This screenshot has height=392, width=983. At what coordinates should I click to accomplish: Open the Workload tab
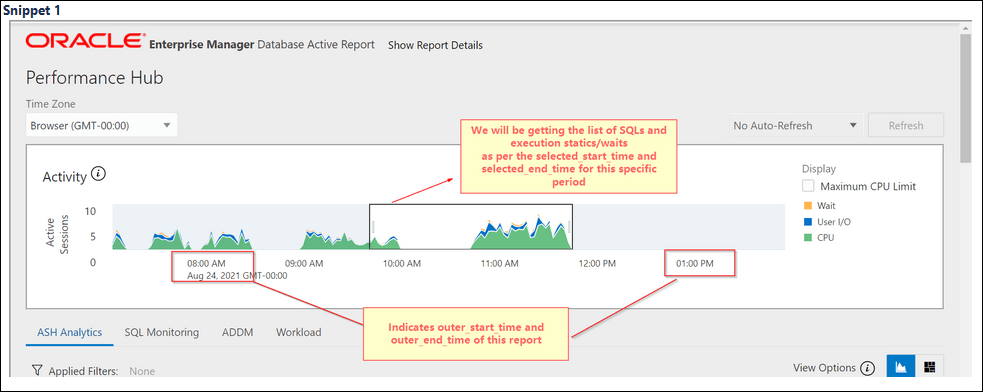pos(298,332)
